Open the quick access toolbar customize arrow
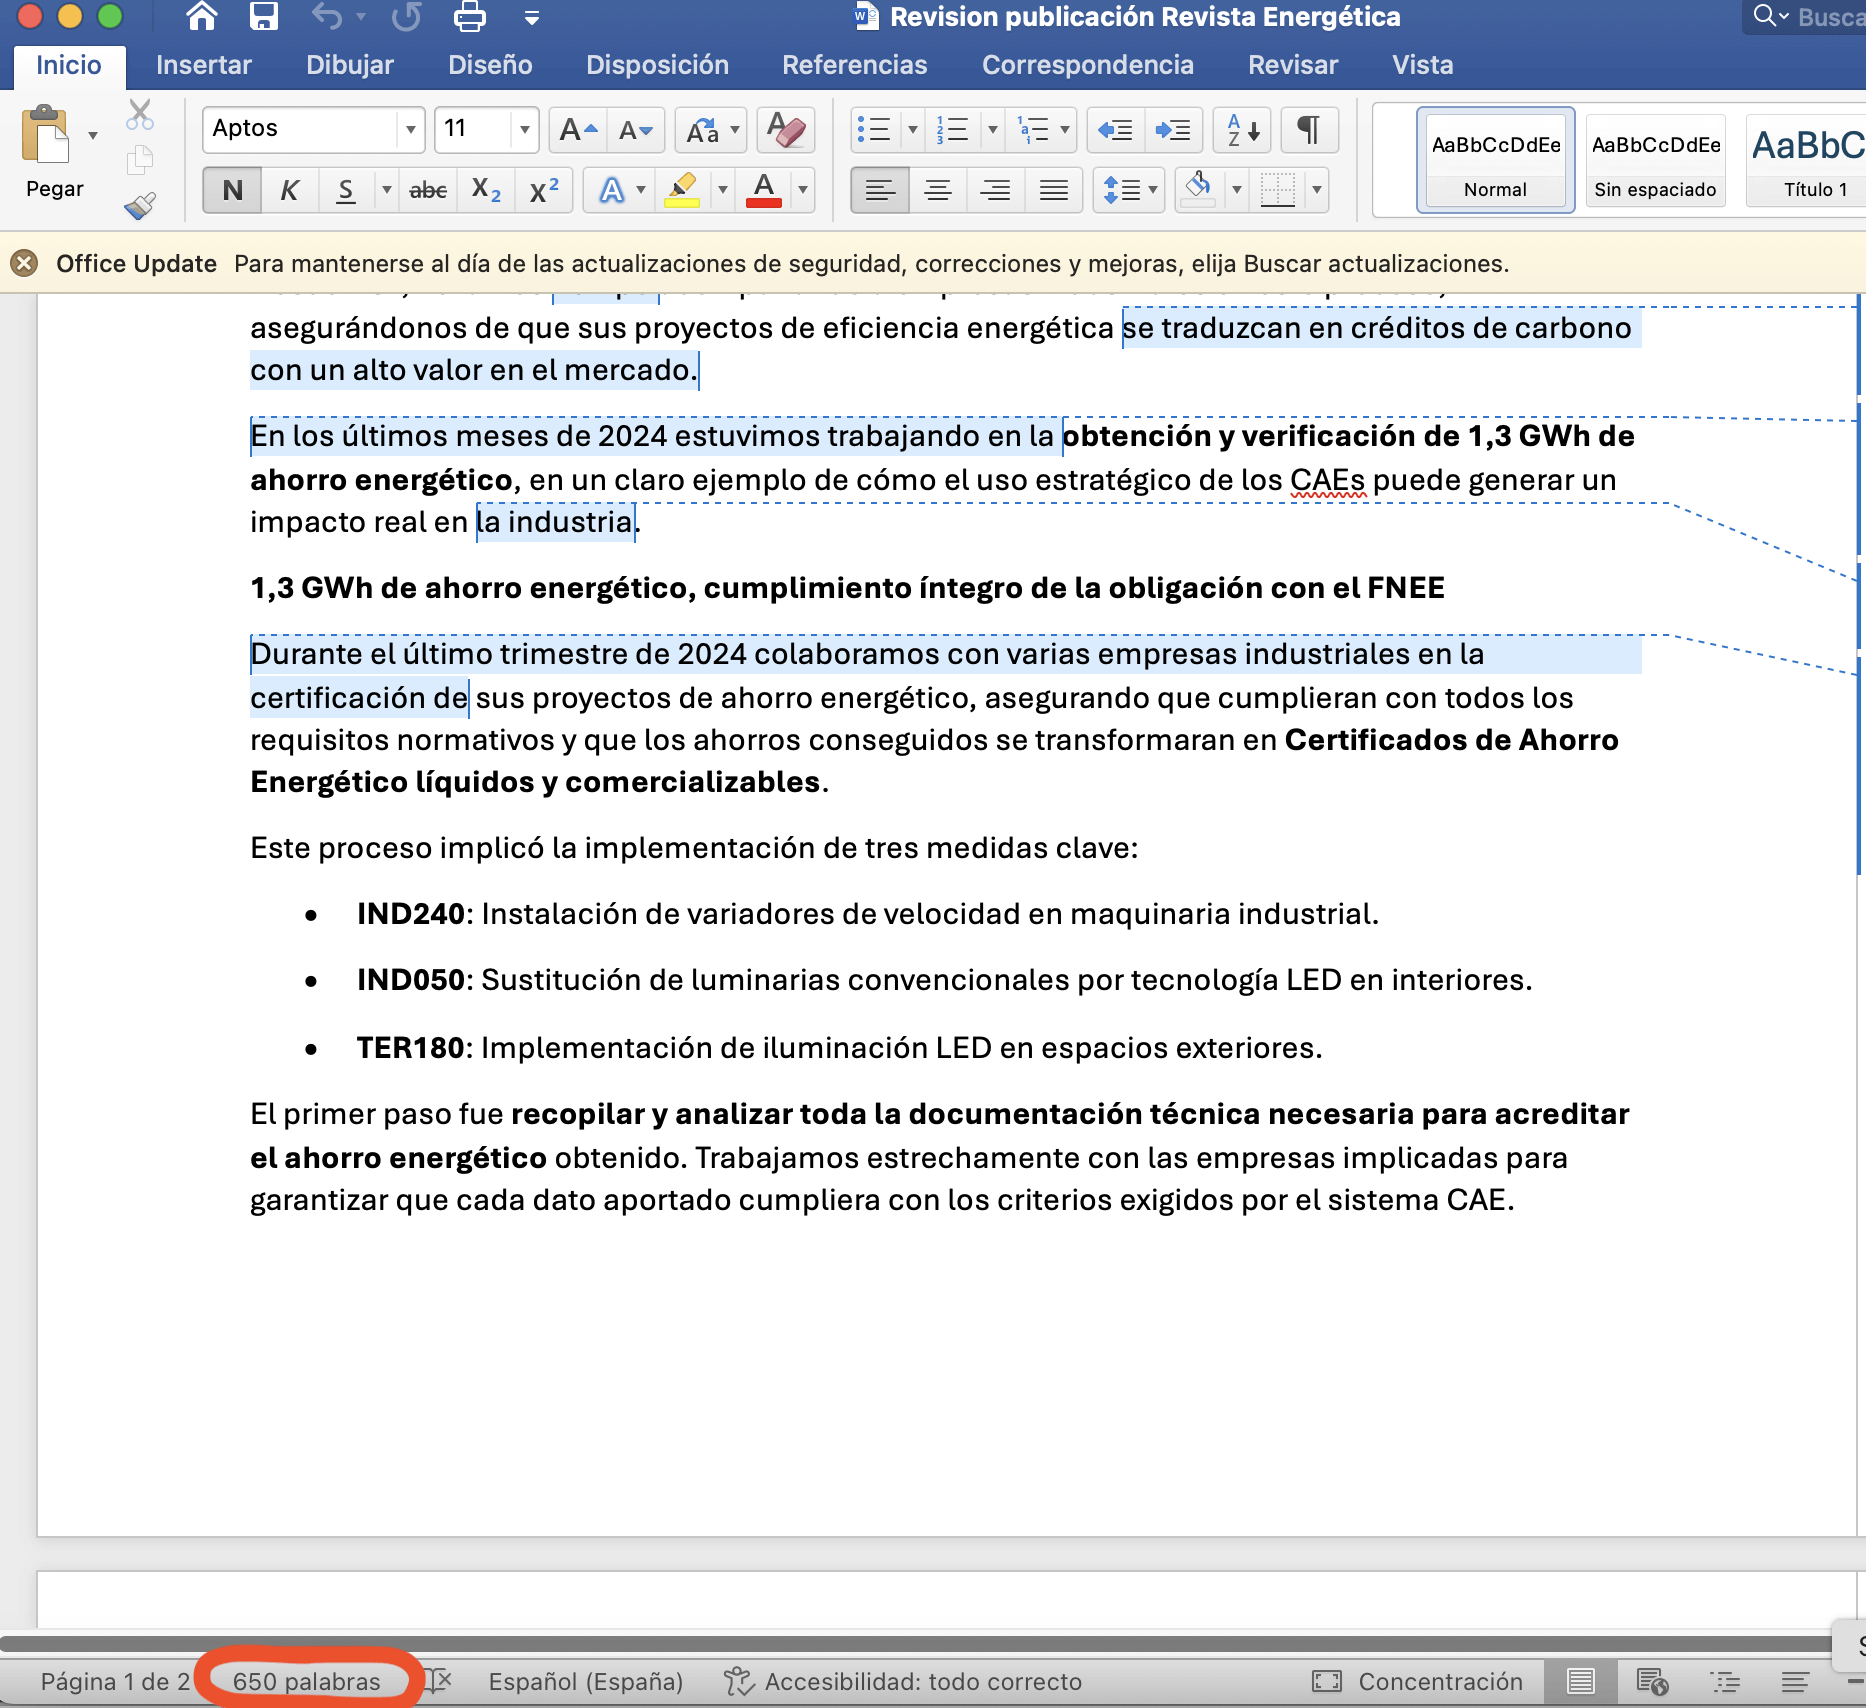1866x1708 pixels. pos(532,18)
